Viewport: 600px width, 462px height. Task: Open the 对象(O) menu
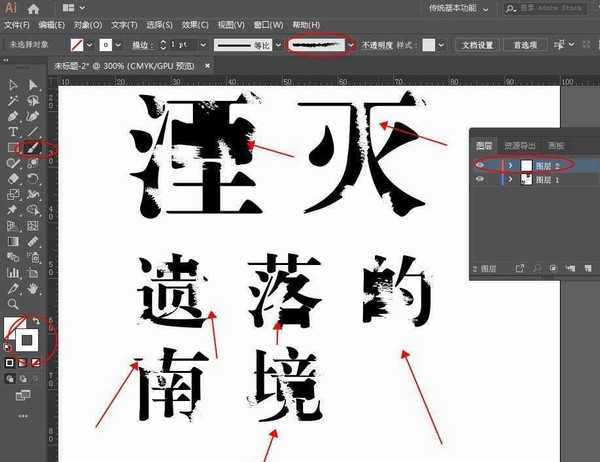88,25
